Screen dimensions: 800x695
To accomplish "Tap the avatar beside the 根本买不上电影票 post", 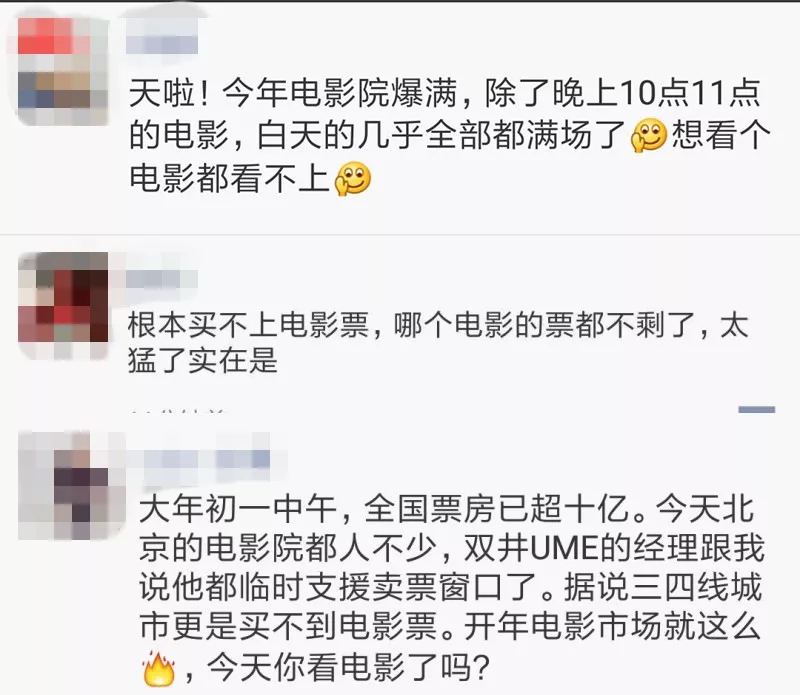I will (63, 304).
